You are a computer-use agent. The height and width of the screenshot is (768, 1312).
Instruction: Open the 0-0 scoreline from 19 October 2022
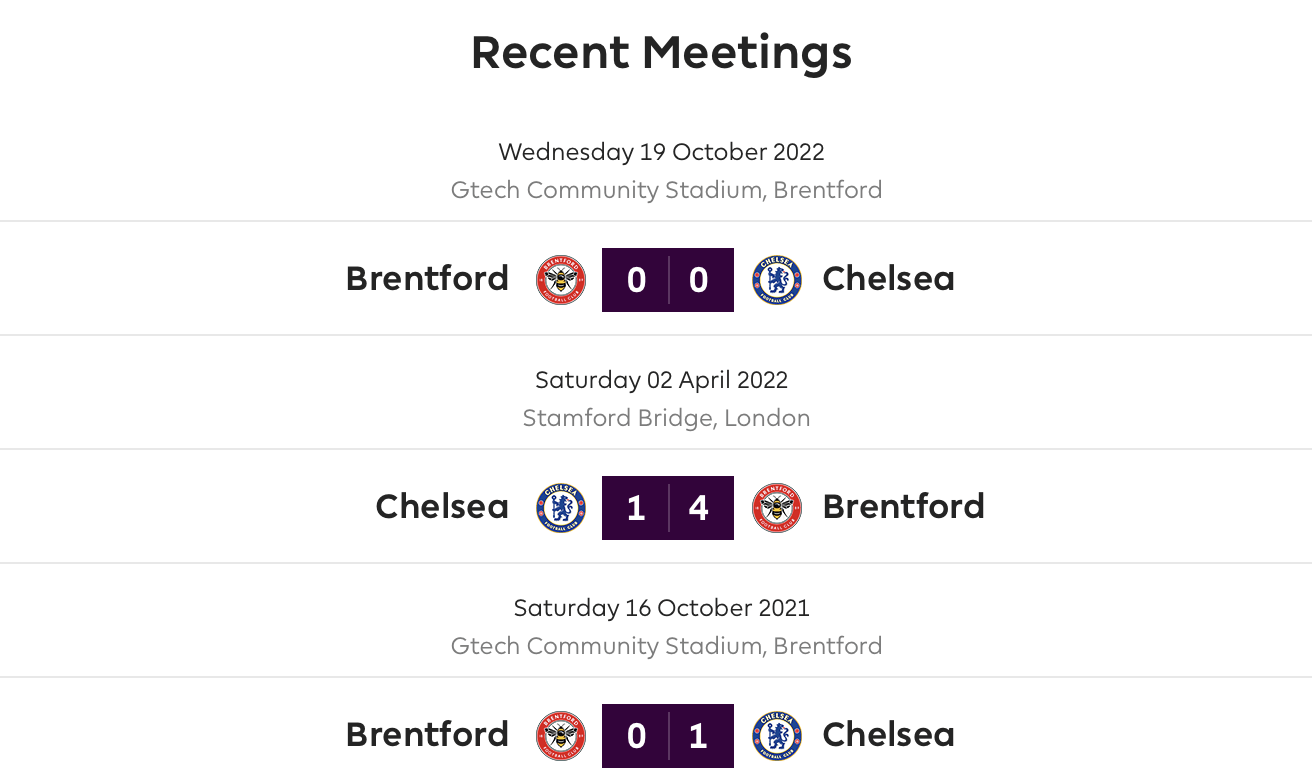click(x=668, y=280)
